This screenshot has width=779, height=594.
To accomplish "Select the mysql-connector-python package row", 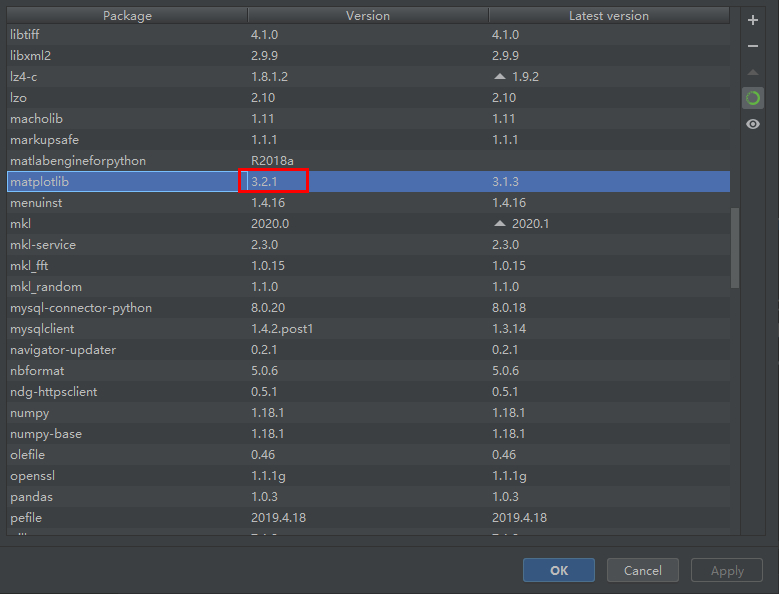I will (x=368, y=308).
